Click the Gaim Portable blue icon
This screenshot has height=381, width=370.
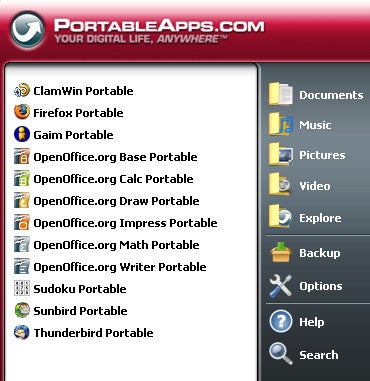22,134
